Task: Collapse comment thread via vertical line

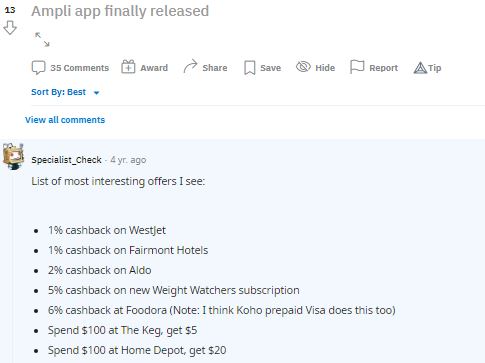Action: coord(13,267)
